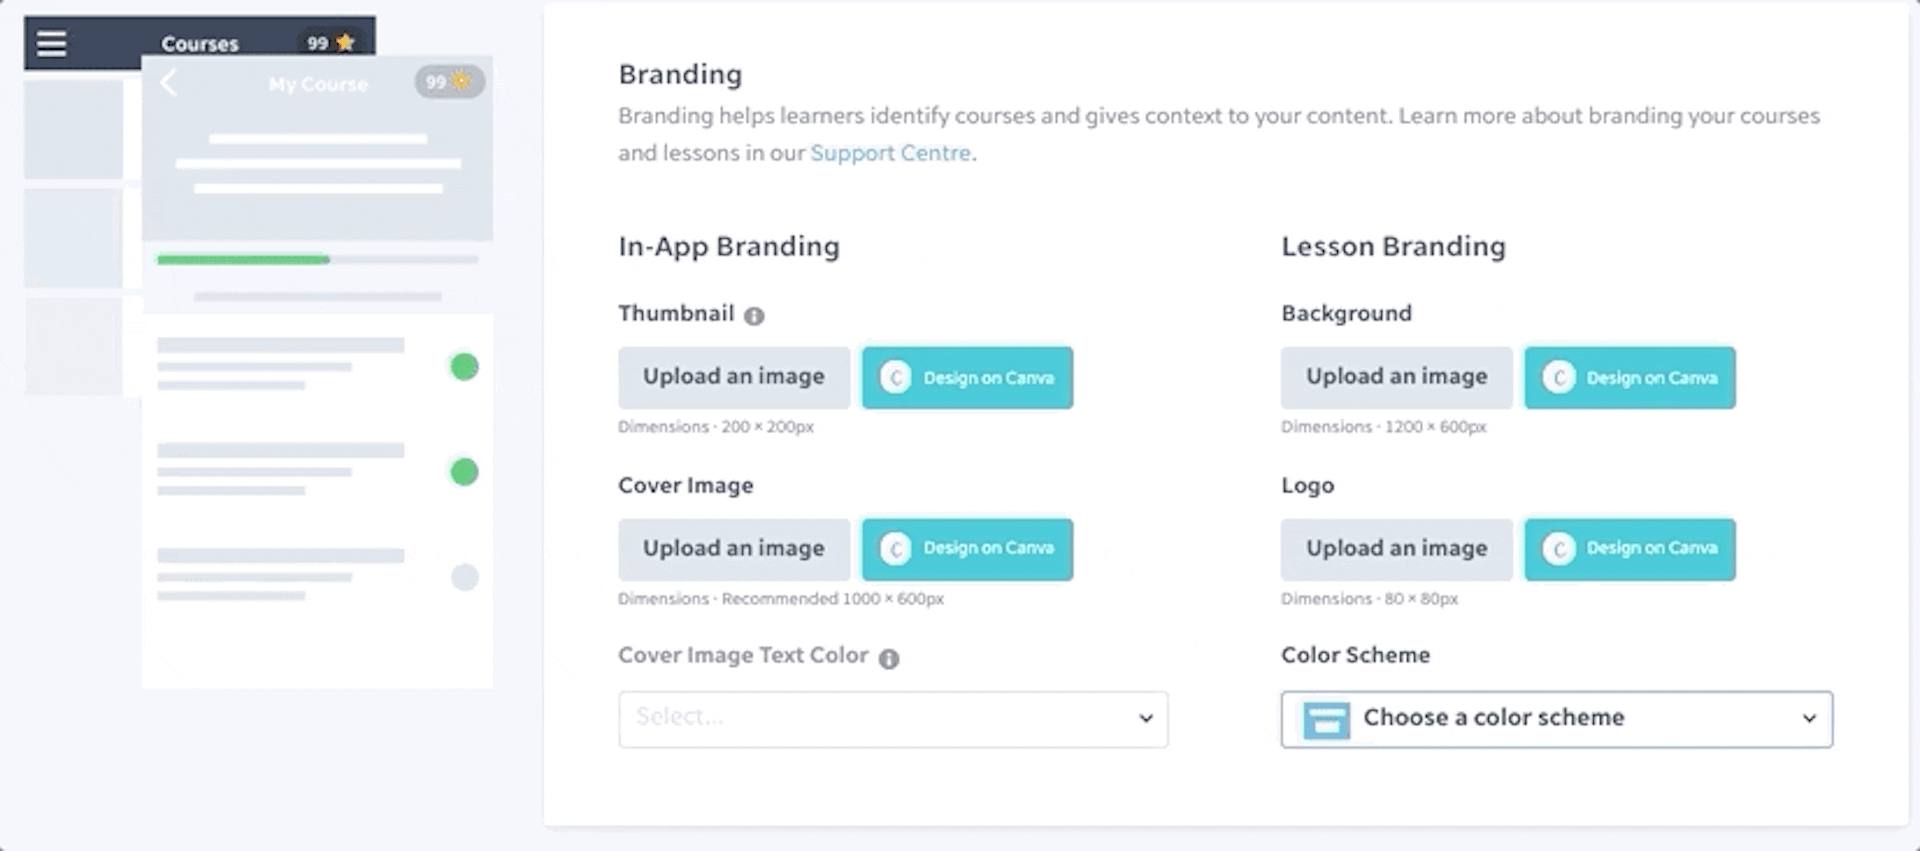Click the Thumbnail info icon
This screenshot has height=851, width=1920.
[754, 316]
